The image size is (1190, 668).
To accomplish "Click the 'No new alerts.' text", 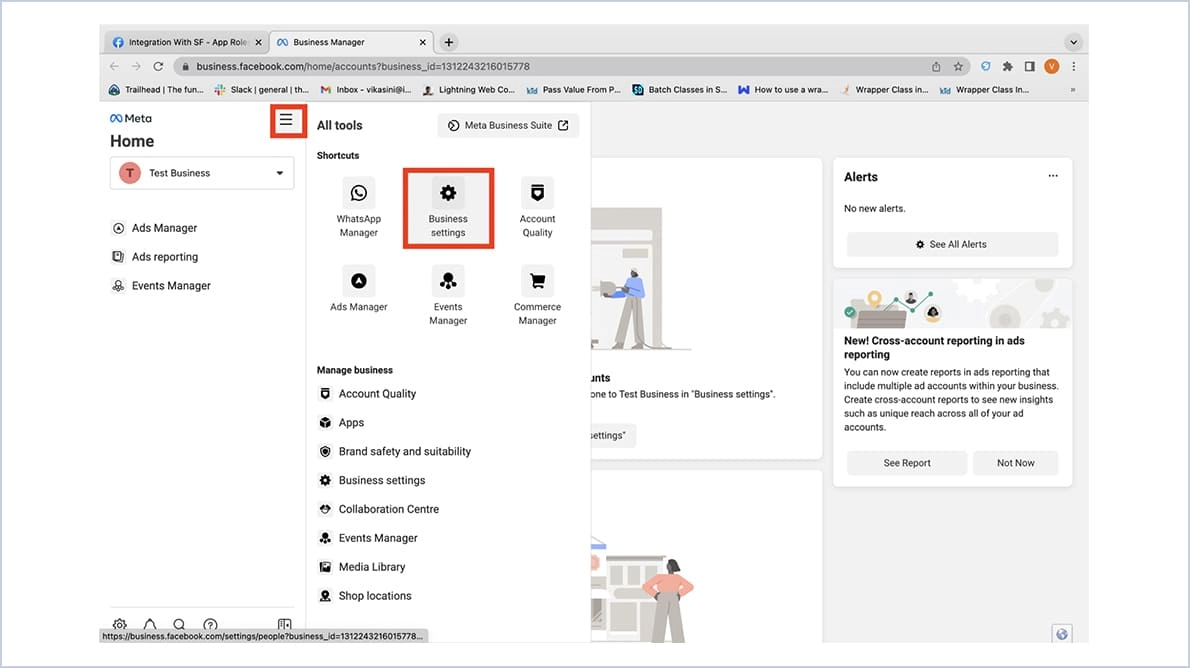I will pos(874,209).
